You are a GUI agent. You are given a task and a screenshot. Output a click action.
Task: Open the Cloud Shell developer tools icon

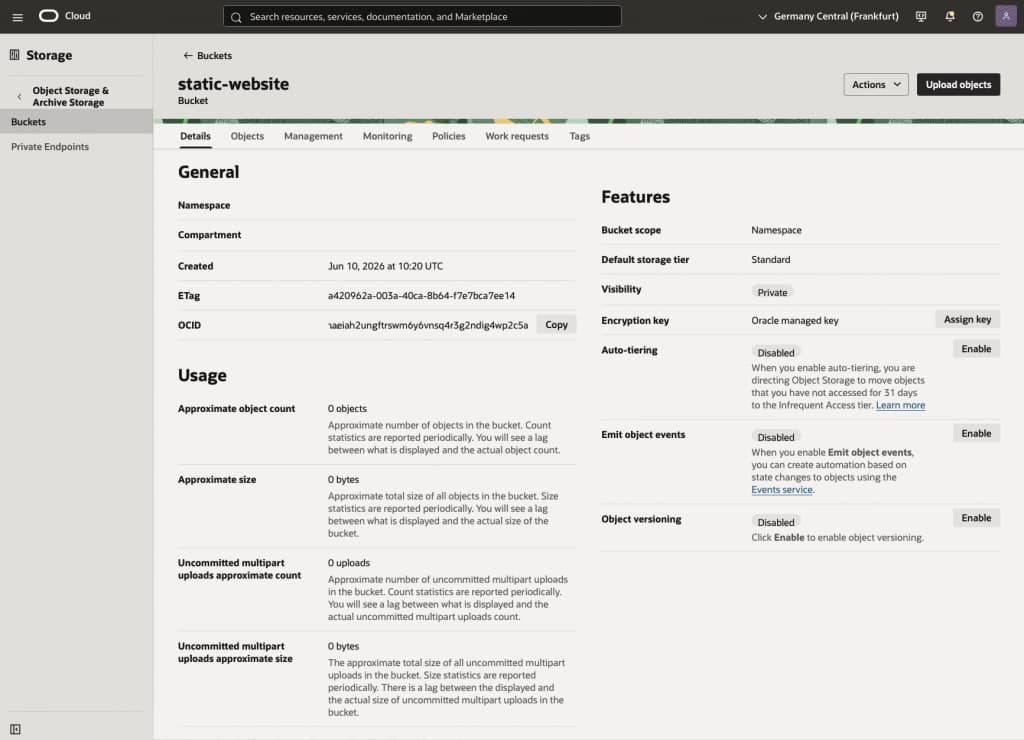coord(921,16)
